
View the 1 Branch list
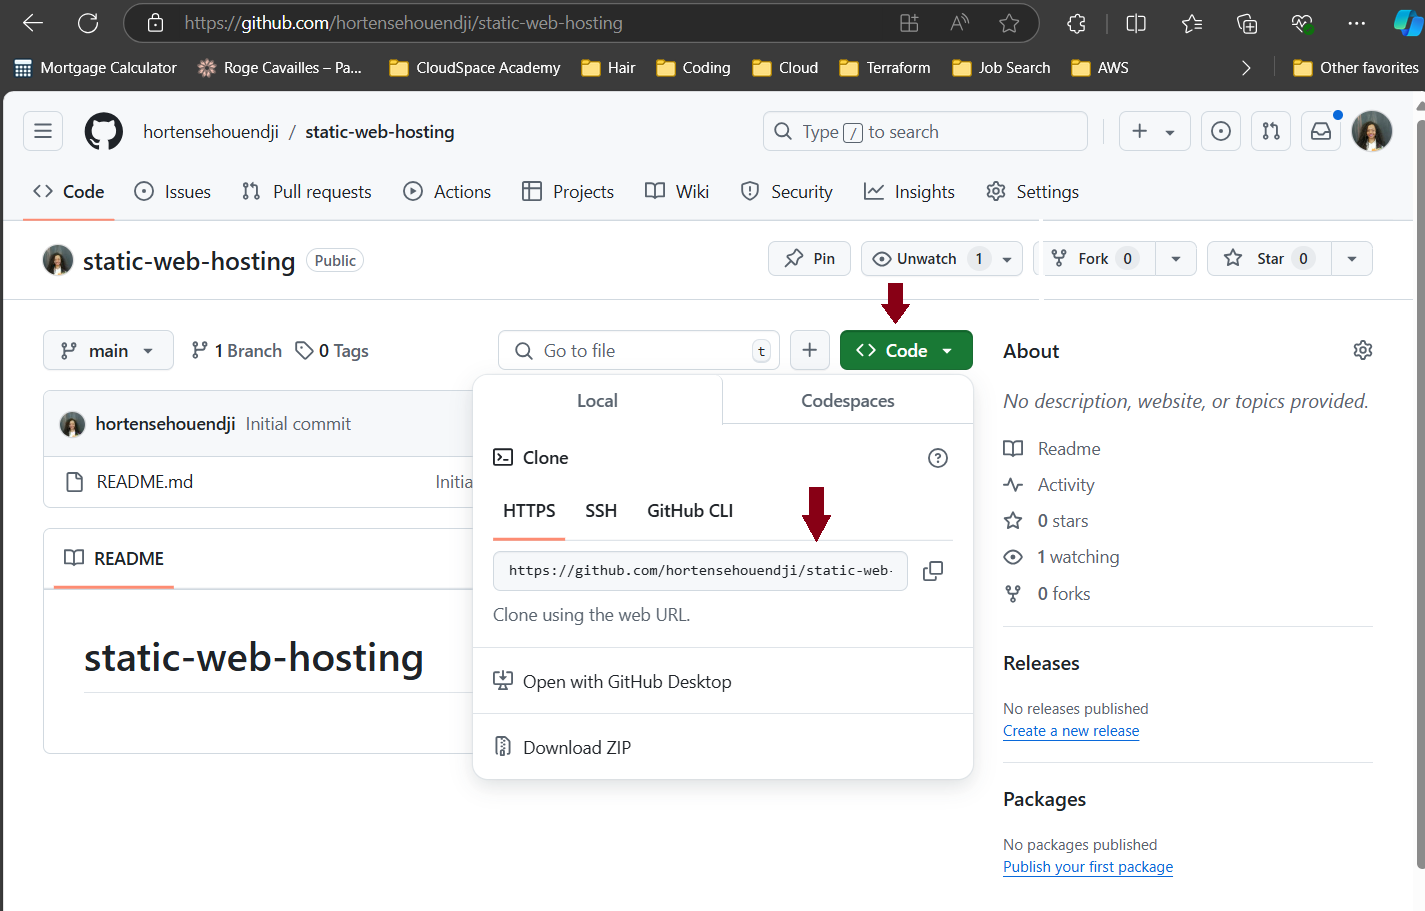pos(236,350)
